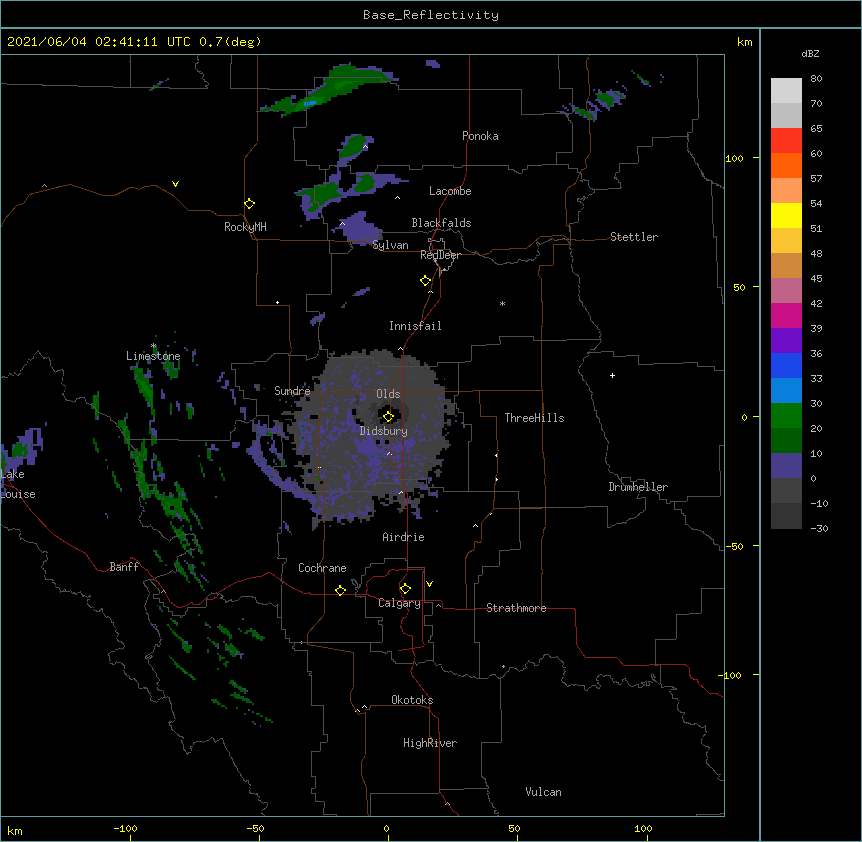The height and width of the screenshot is (842, 862).
Task: Select the ThreeHills label
Action: click(534, 418)
